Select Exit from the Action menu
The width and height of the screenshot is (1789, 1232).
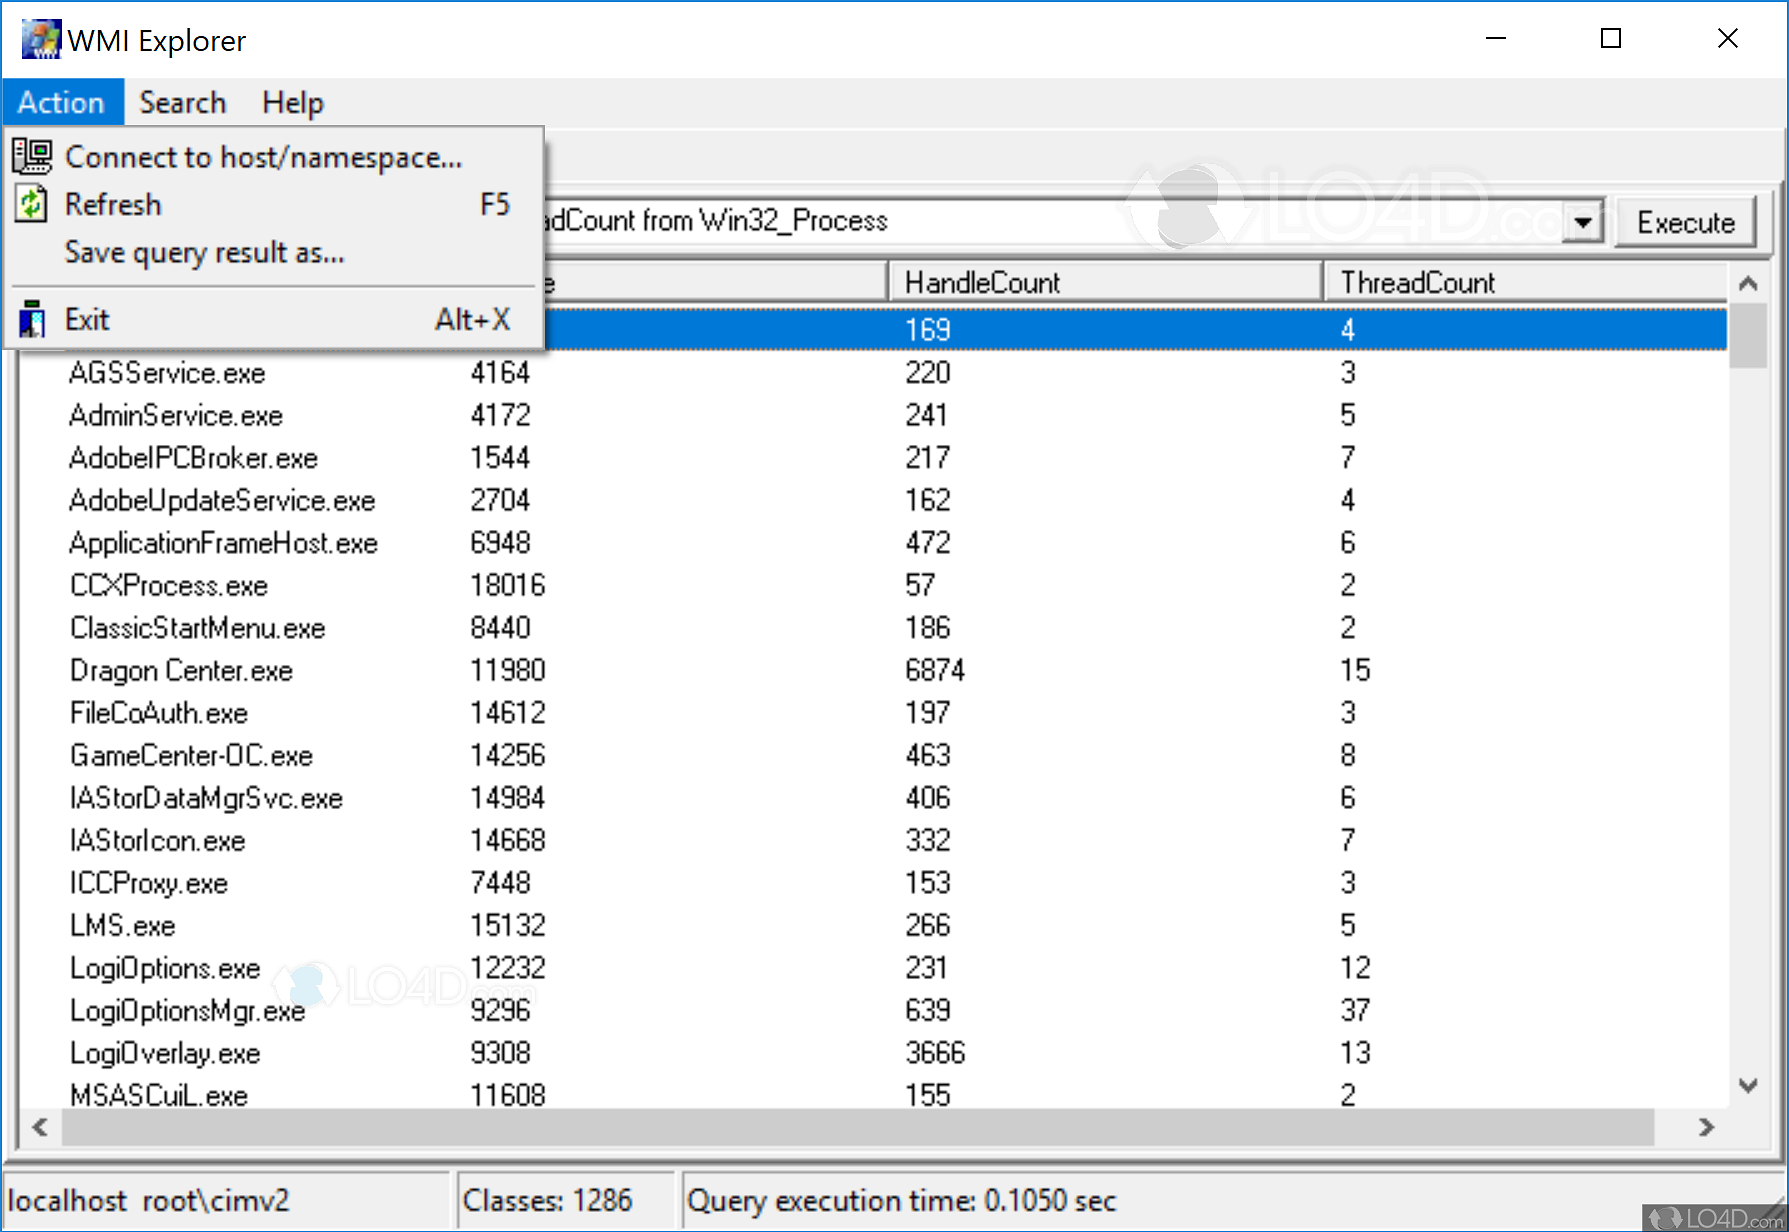click(x=274, y=319)
